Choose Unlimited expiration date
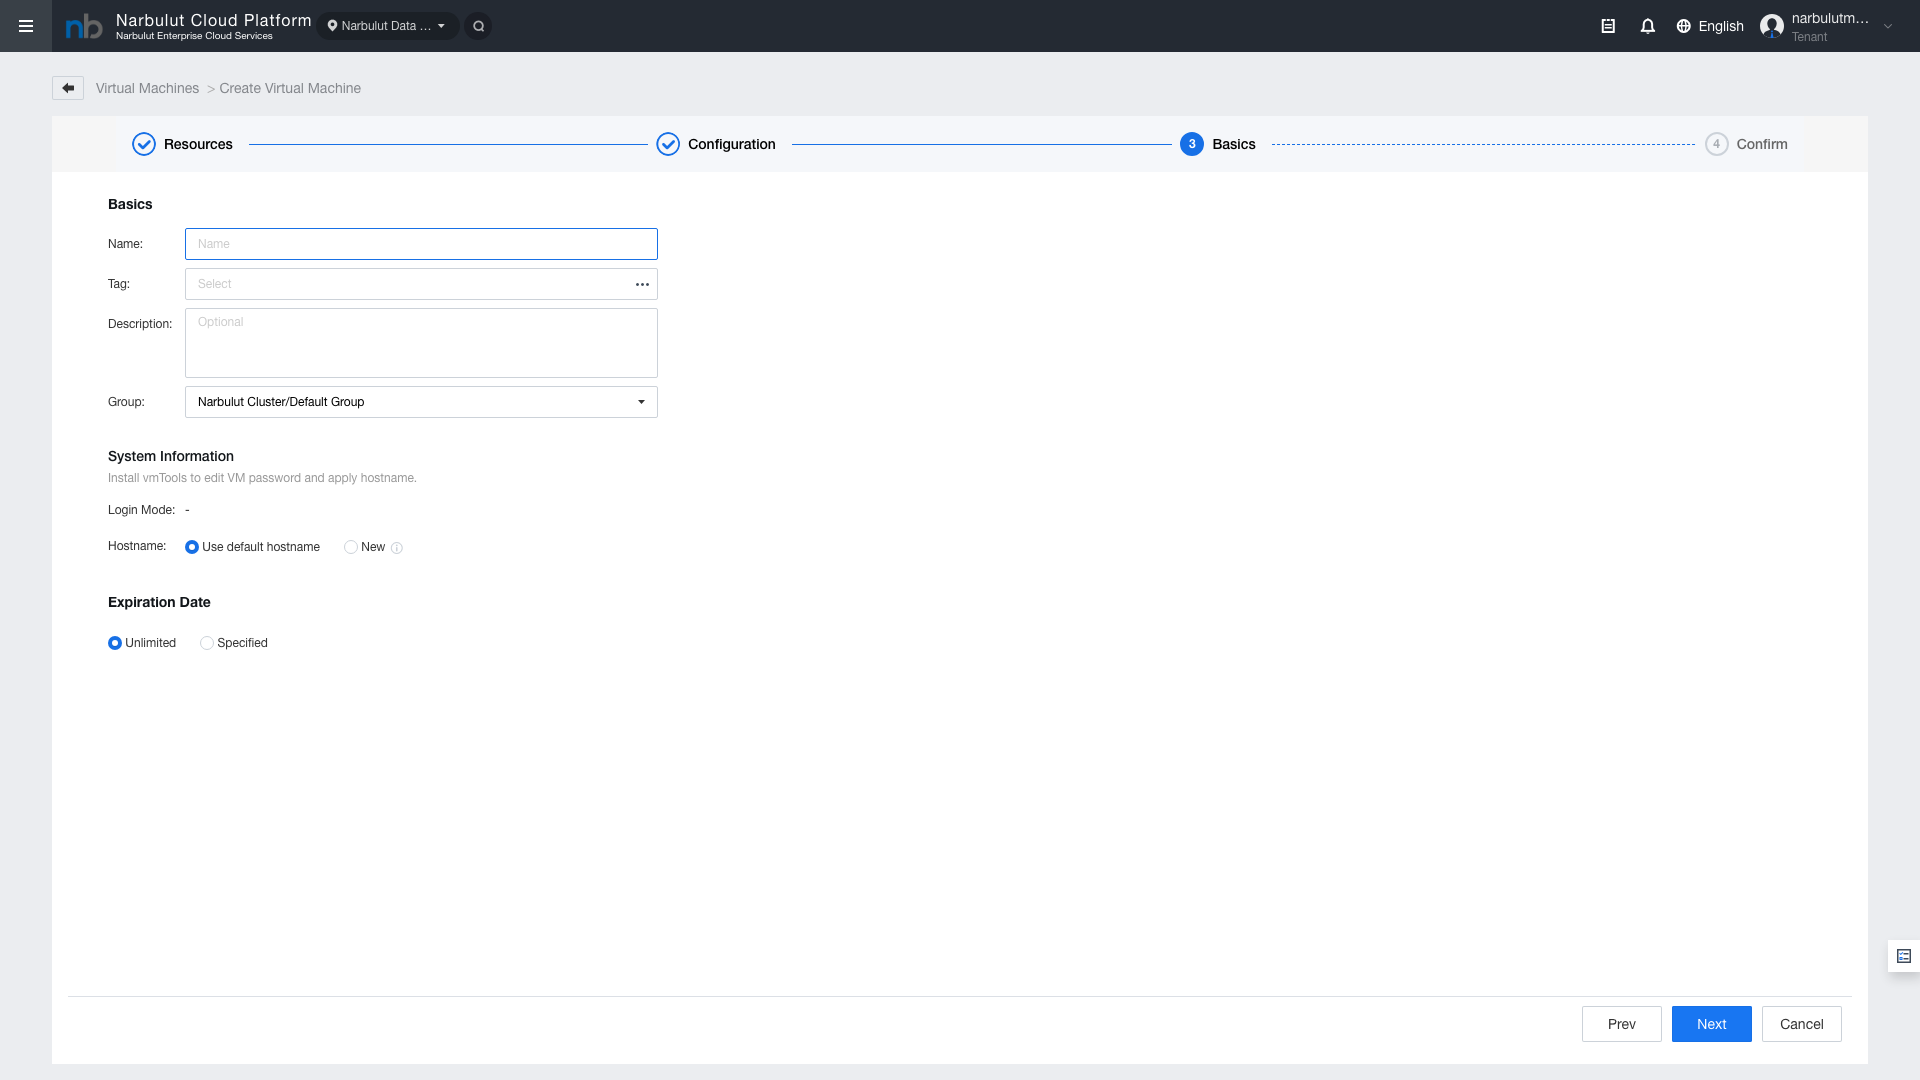The width and height of the screenshot is (1920, 1080). (x=142, y=643)
